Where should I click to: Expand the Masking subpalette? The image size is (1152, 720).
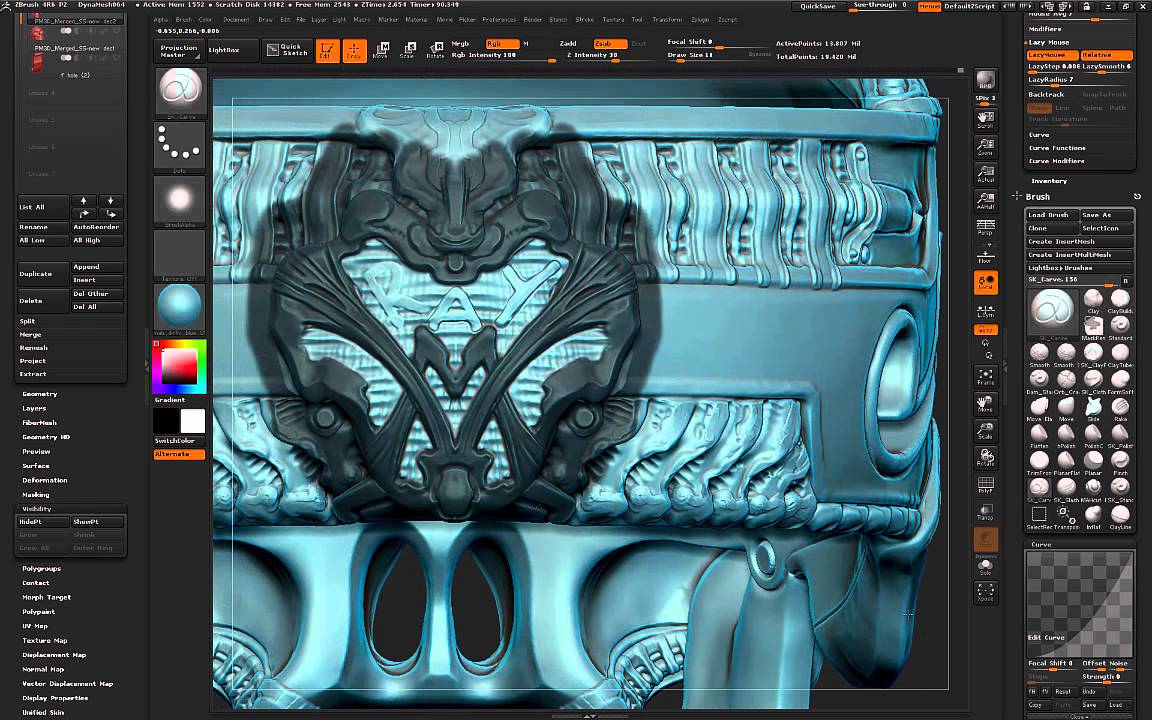click(35, 494)
